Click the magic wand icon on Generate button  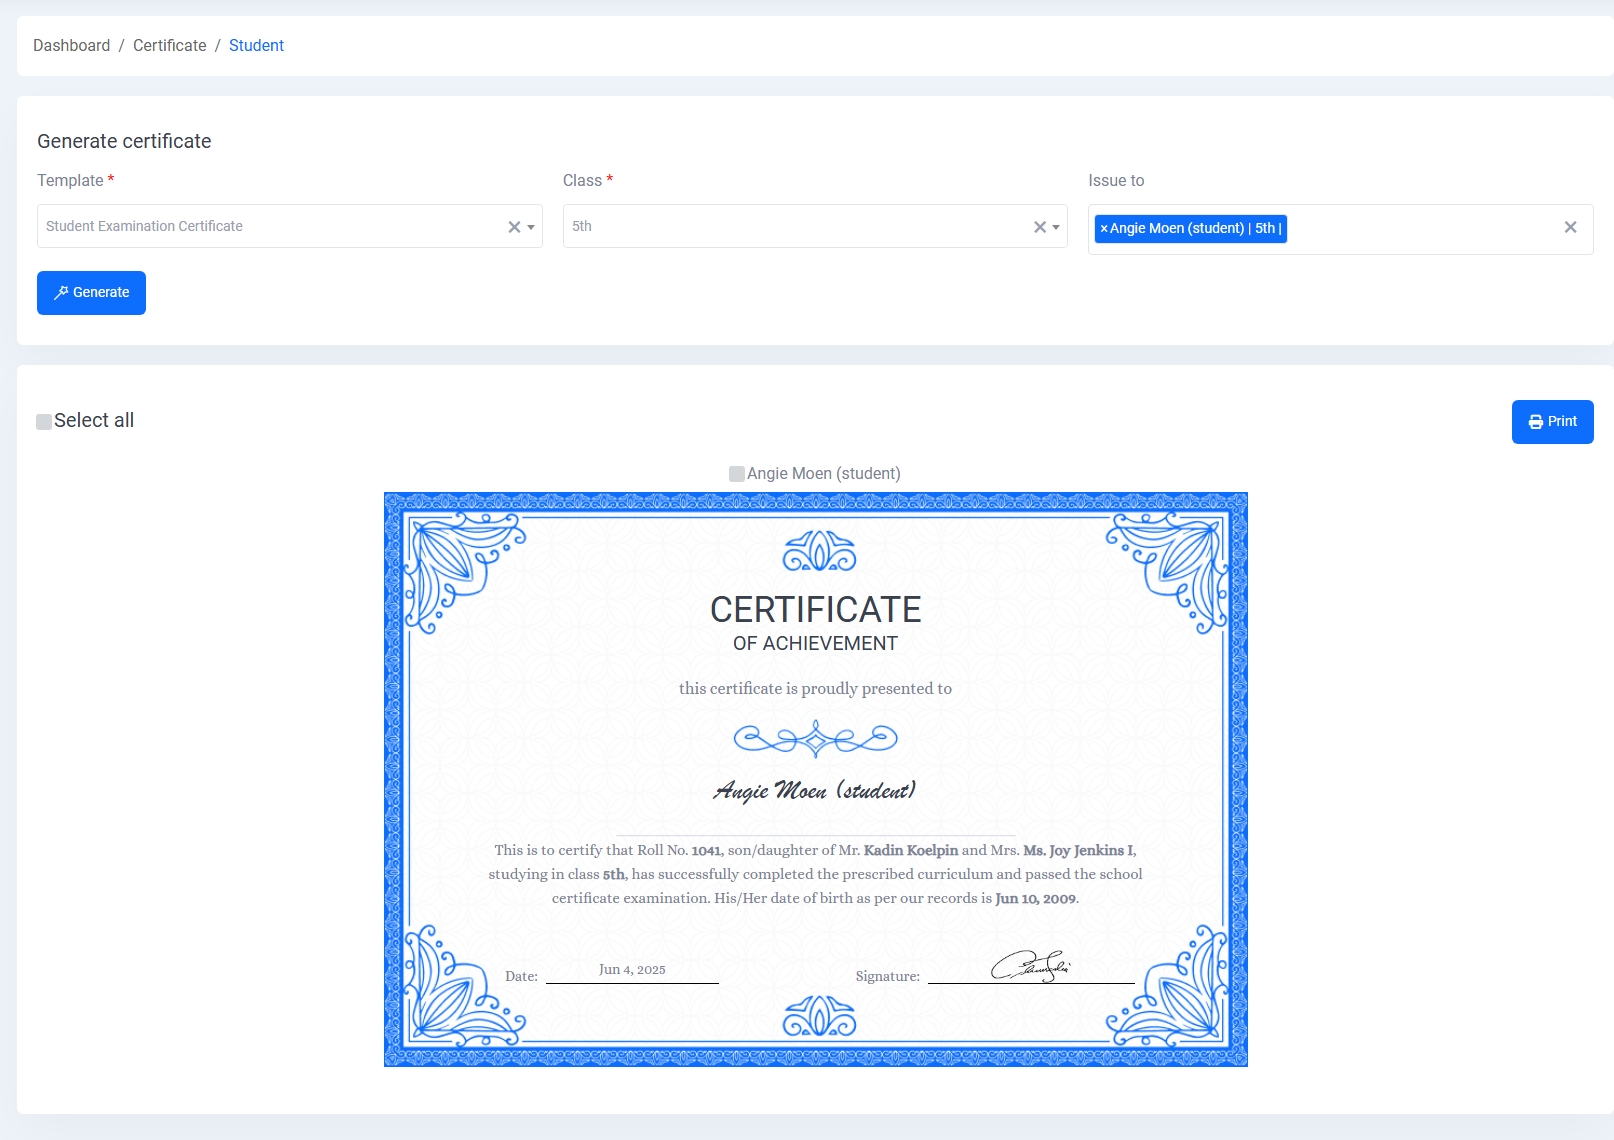point(61,292)
